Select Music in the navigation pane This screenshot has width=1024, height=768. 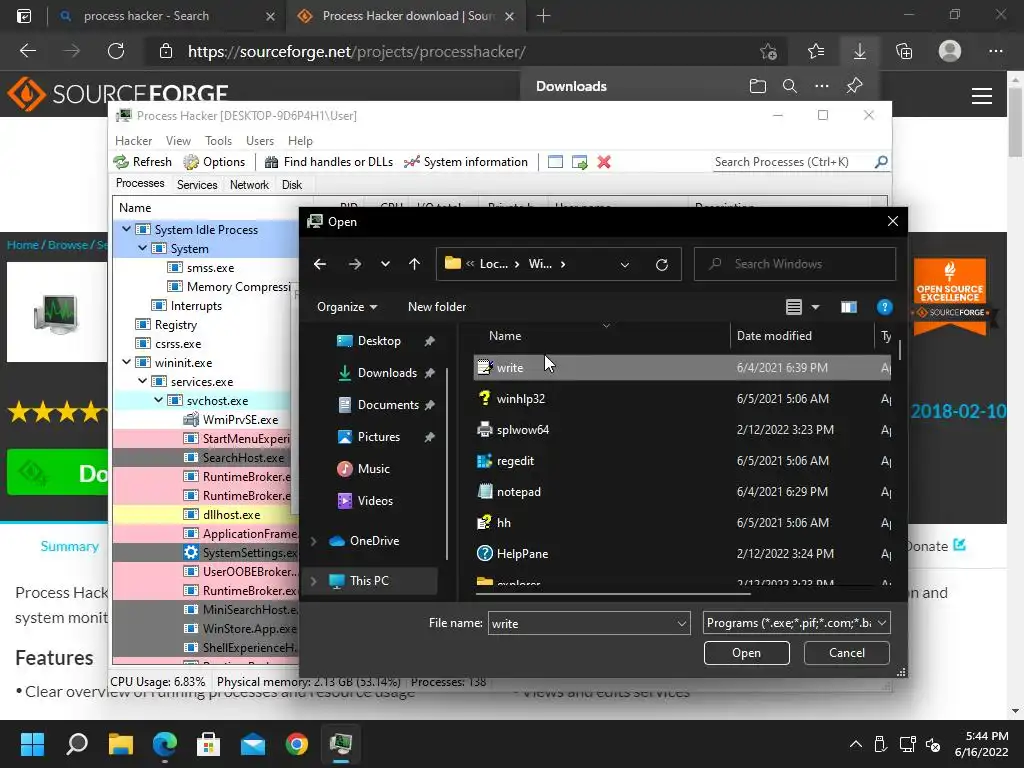tap(374, 469)
